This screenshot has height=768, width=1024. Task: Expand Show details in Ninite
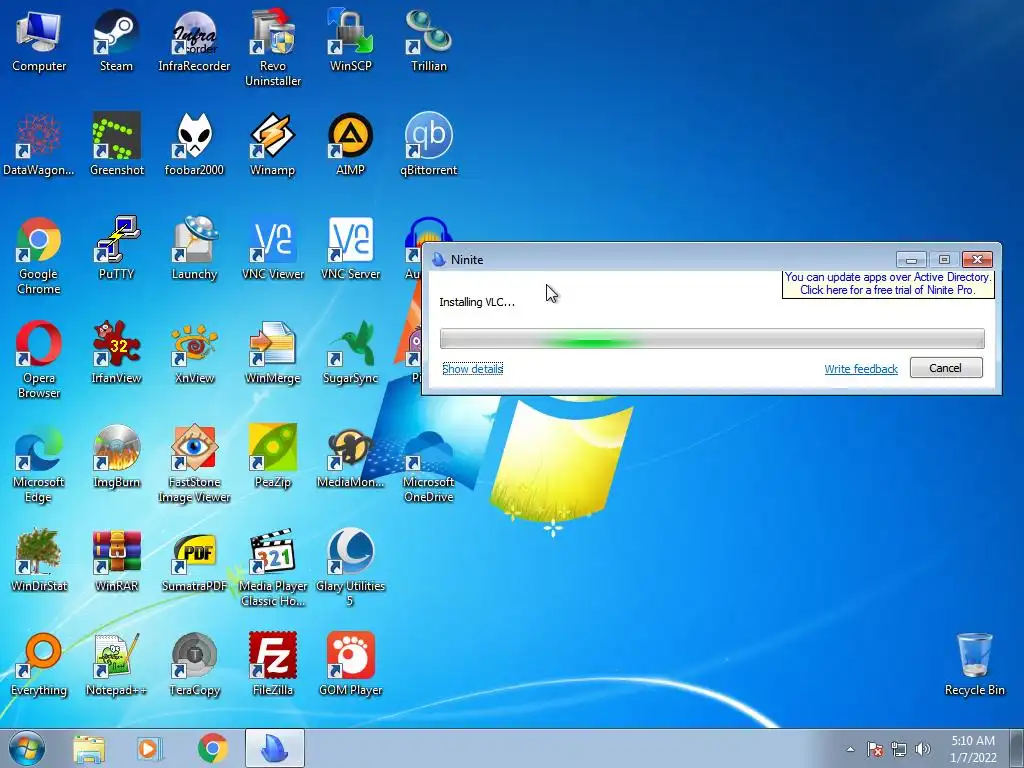pos(472,369)
